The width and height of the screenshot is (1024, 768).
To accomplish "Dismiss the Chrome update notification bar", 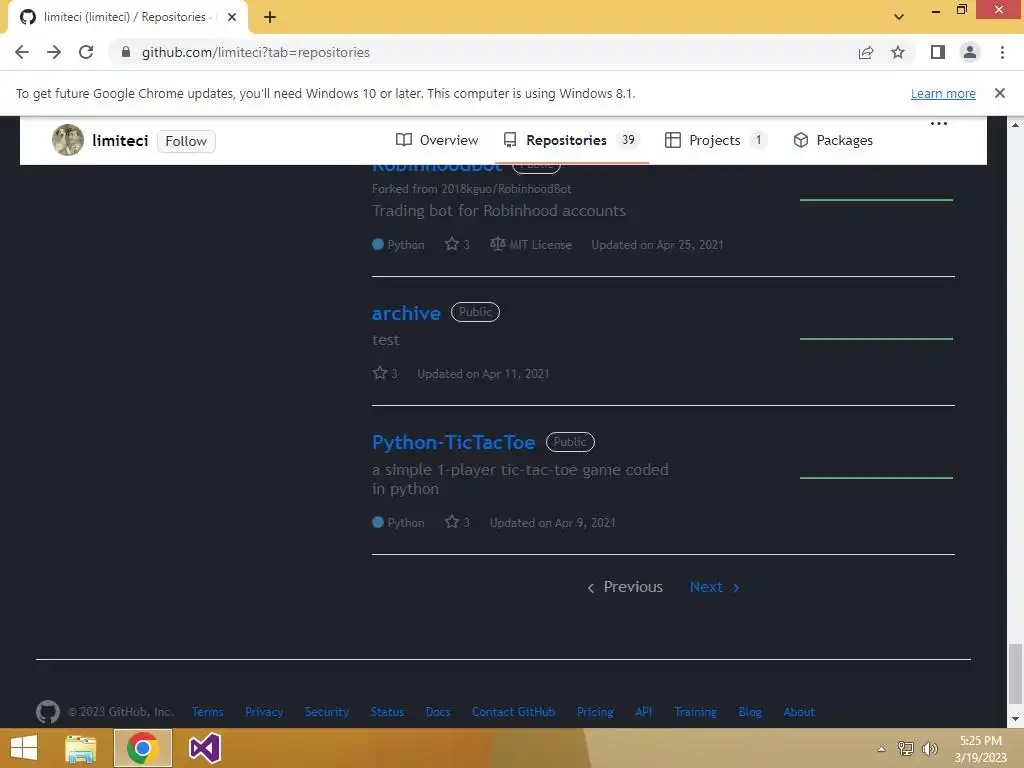I will [x=999, y=93].
